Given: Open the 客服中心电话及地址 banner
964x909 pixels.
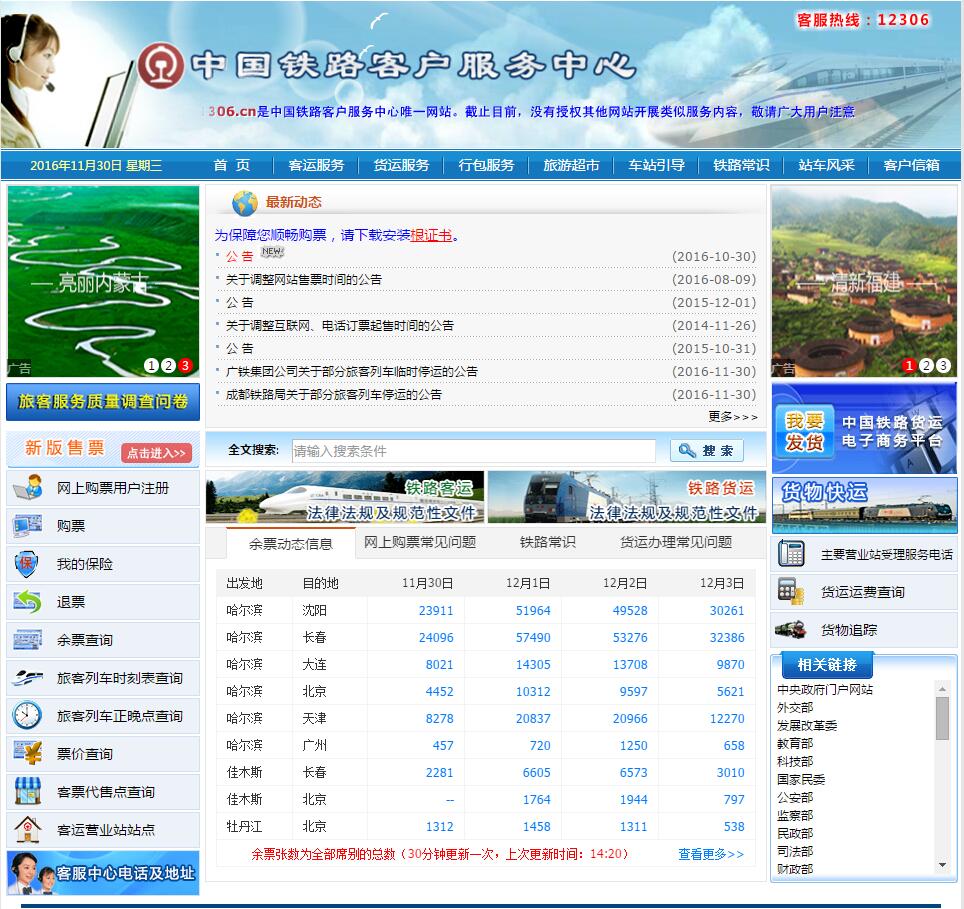Looking at the screenshot, I should [103, 873].
